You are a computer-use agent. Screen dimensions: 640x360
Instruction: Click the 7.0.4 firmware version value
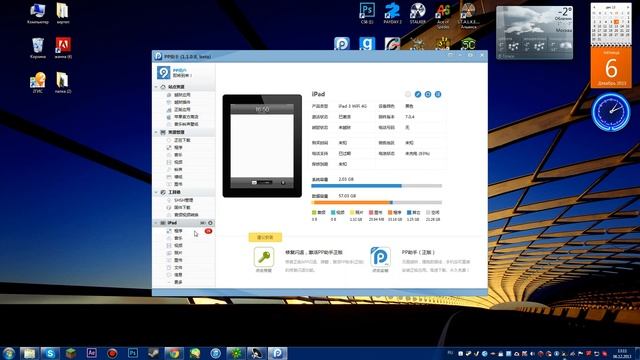(410, 117)
